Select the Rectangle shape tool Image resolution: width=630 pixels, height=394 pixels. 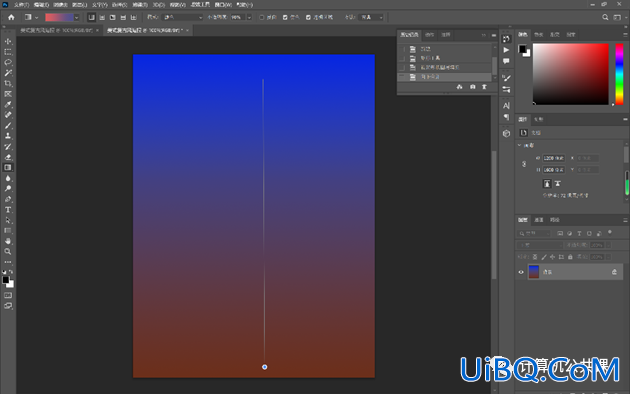click(8, 231)
